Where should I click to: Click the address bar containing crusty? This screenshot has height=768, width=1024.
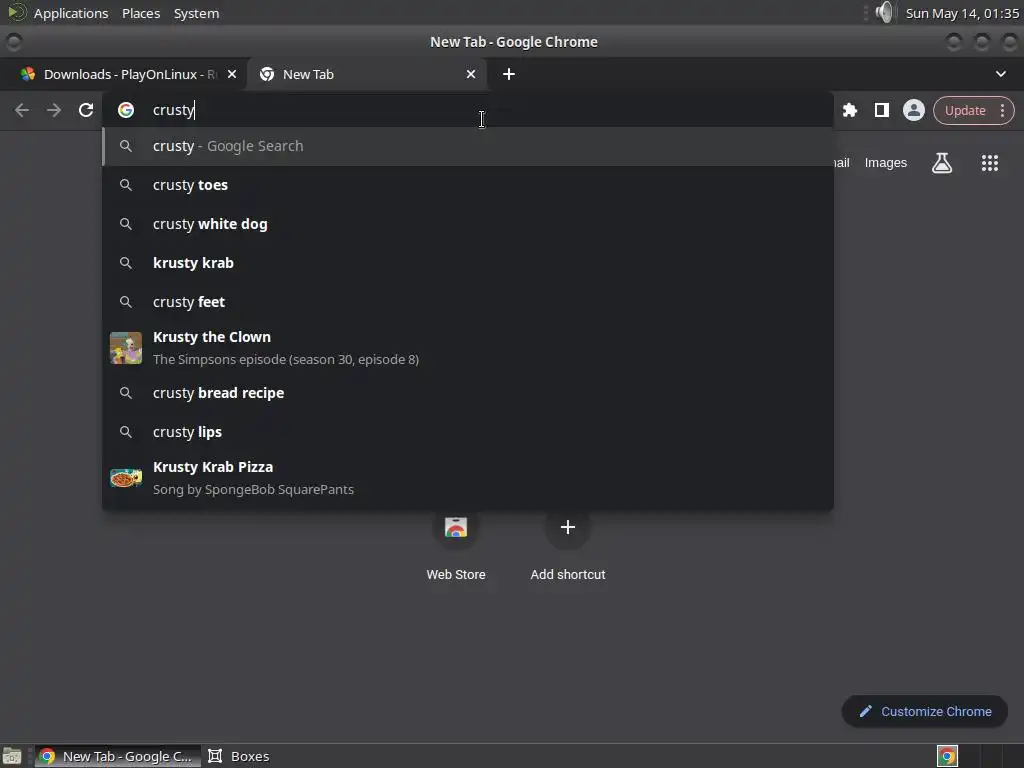tap(468, 110)
